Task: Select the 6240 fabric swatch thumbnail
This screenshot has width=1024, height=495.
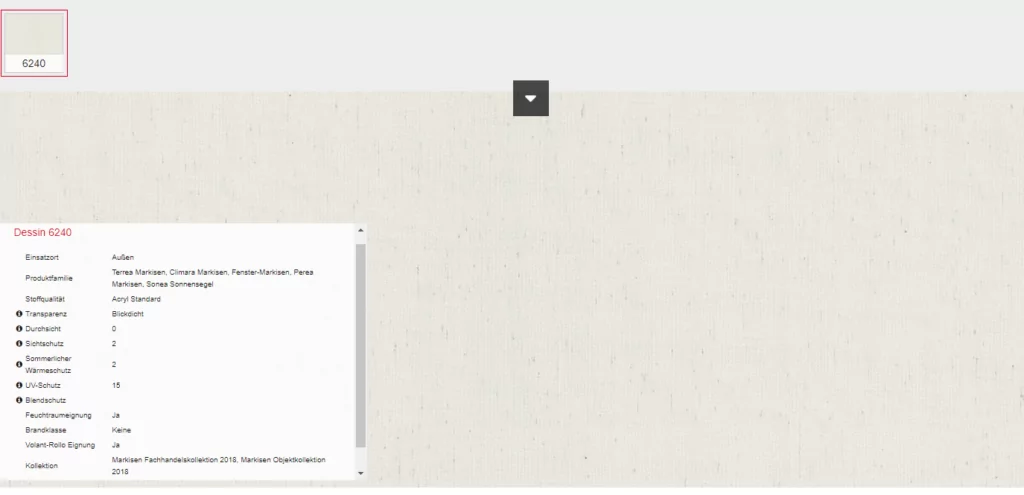Action: 34,34
